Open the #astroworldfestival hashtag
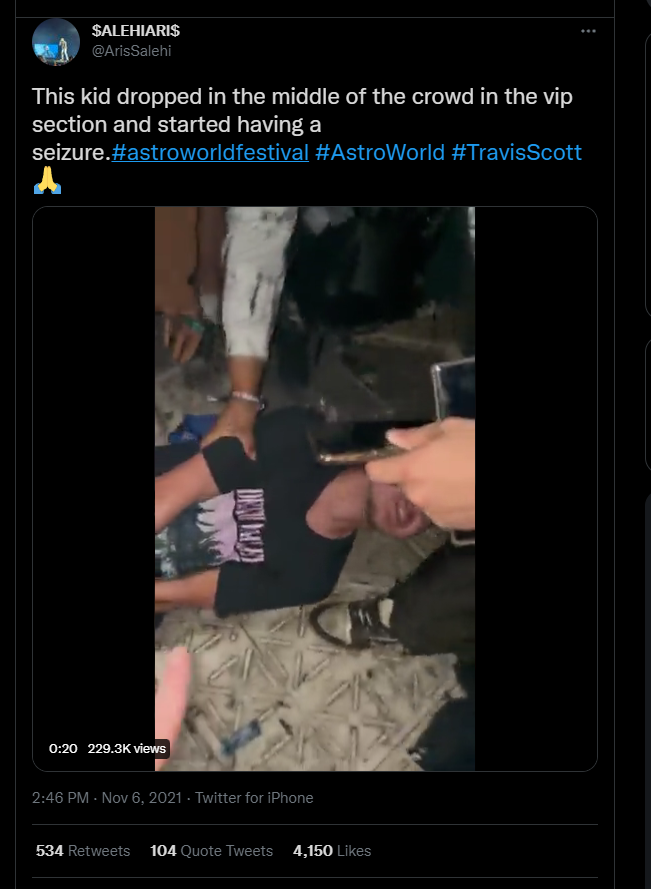The height and width of the screenshot is (889, 651). coord(210,153)
